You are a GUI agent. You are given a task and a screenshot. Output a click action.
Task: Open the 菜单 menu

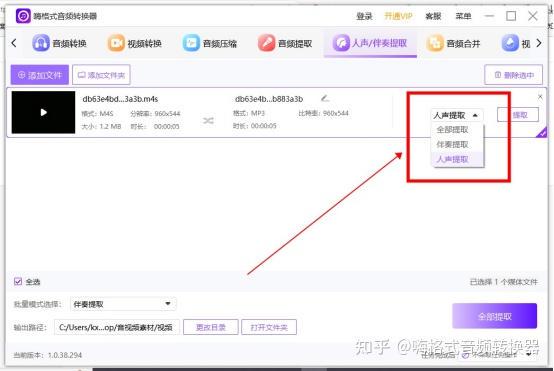pyautogui.click(x=463, y=16)
